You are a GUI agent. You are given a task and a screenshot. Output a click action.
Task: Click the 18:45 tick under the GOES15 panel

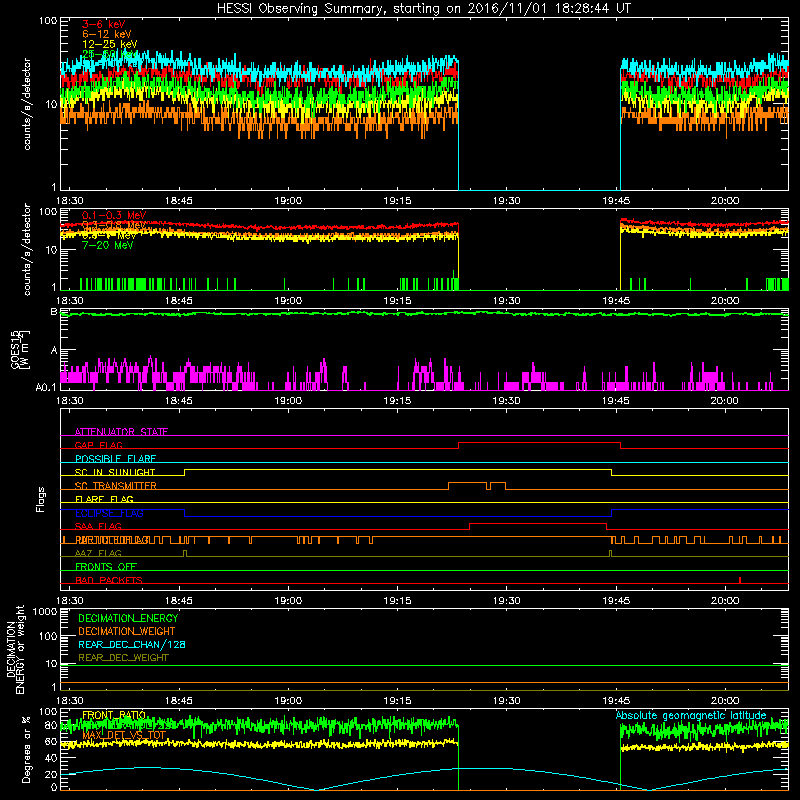pos(179,401)
